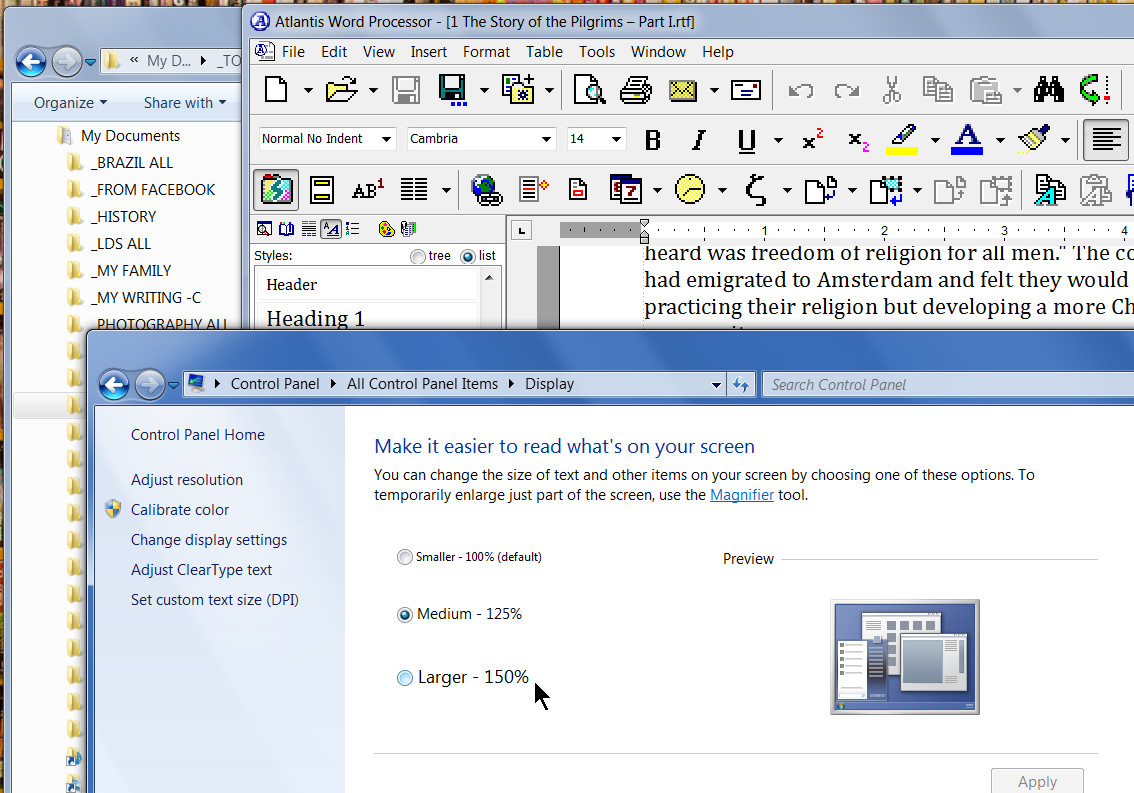The image size is (1134, 793).
Task: Click the Insert hyperlink globe icon
Action: point(486,190)
